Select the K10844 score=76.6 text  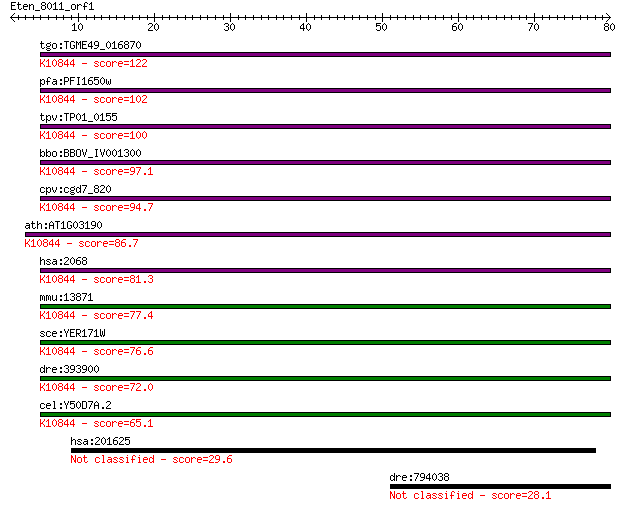(x=96, y=351)
